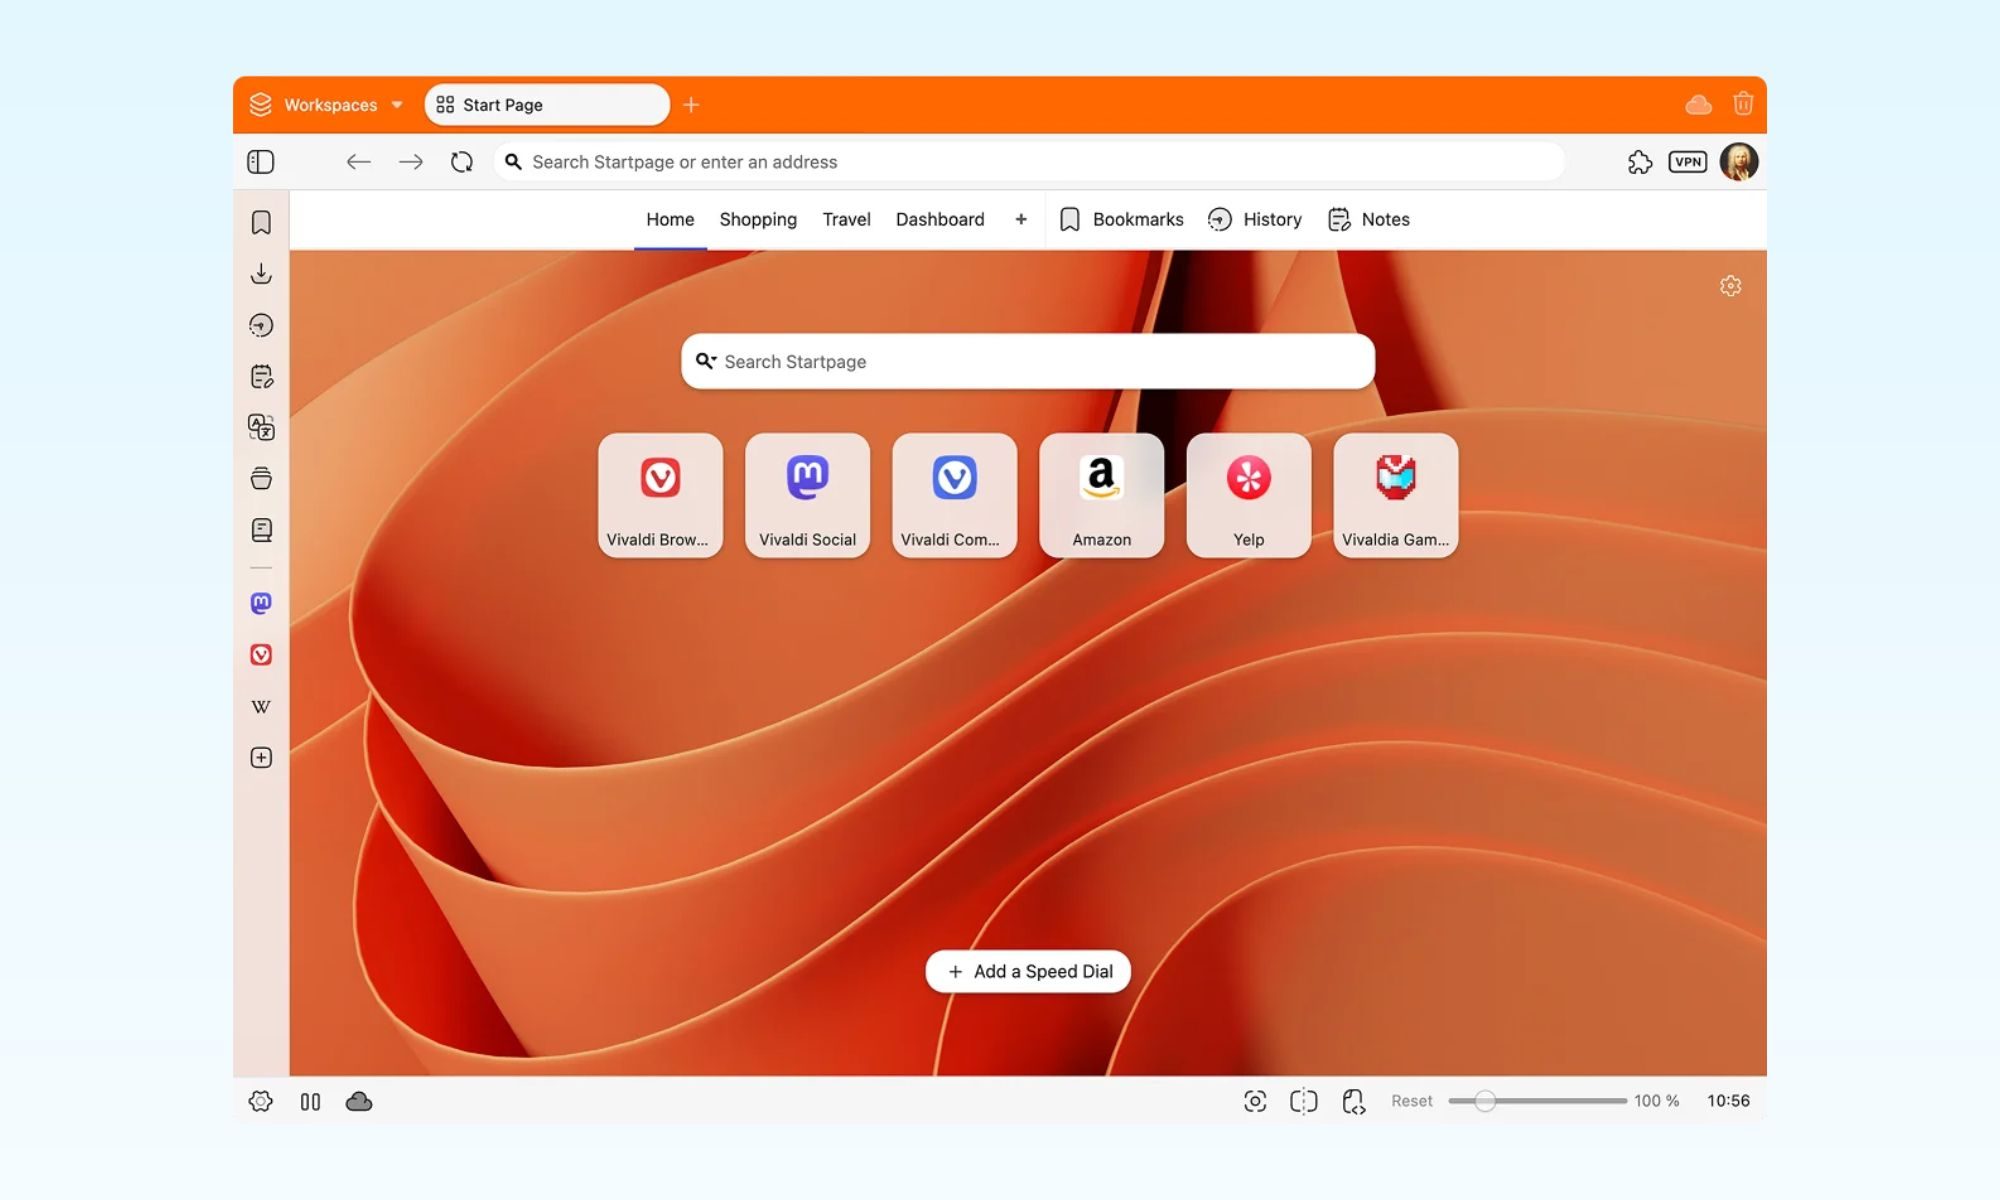Click the Add a Speed Dial button
The width and height of the screenshot is (2000, 1200).
[x=1028, y=971]
